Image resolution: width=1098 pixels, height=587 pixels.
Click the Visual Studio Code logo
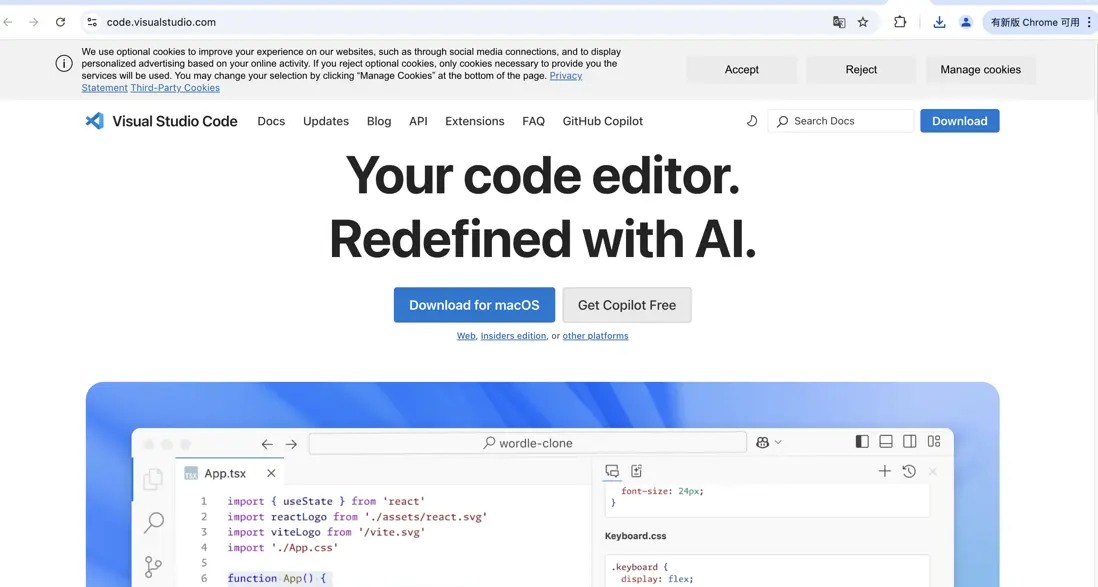point(95,121)
